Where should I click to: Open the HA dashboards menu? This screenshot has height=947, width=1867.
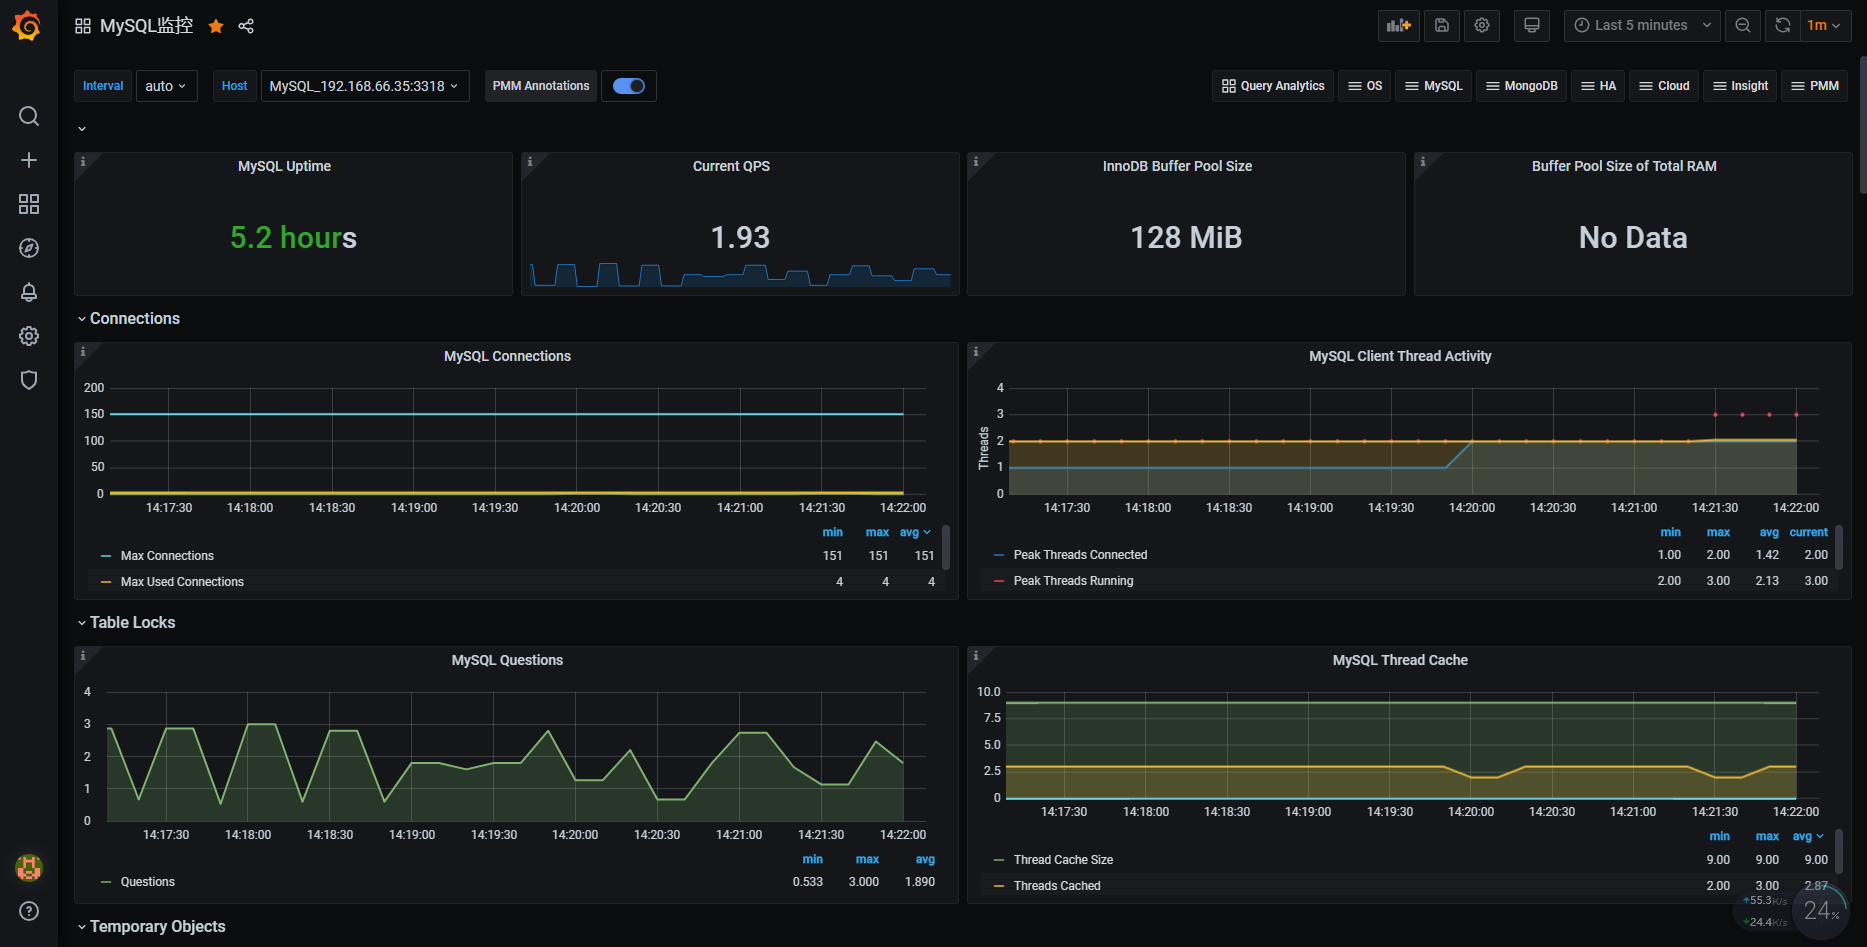point(1598,86)
